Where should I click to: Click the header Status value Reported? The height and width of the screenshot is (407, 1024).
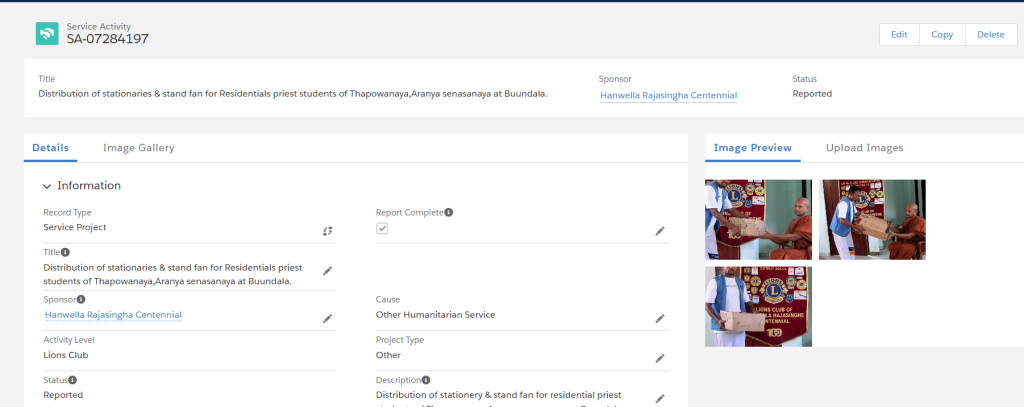tap(812, 93)
